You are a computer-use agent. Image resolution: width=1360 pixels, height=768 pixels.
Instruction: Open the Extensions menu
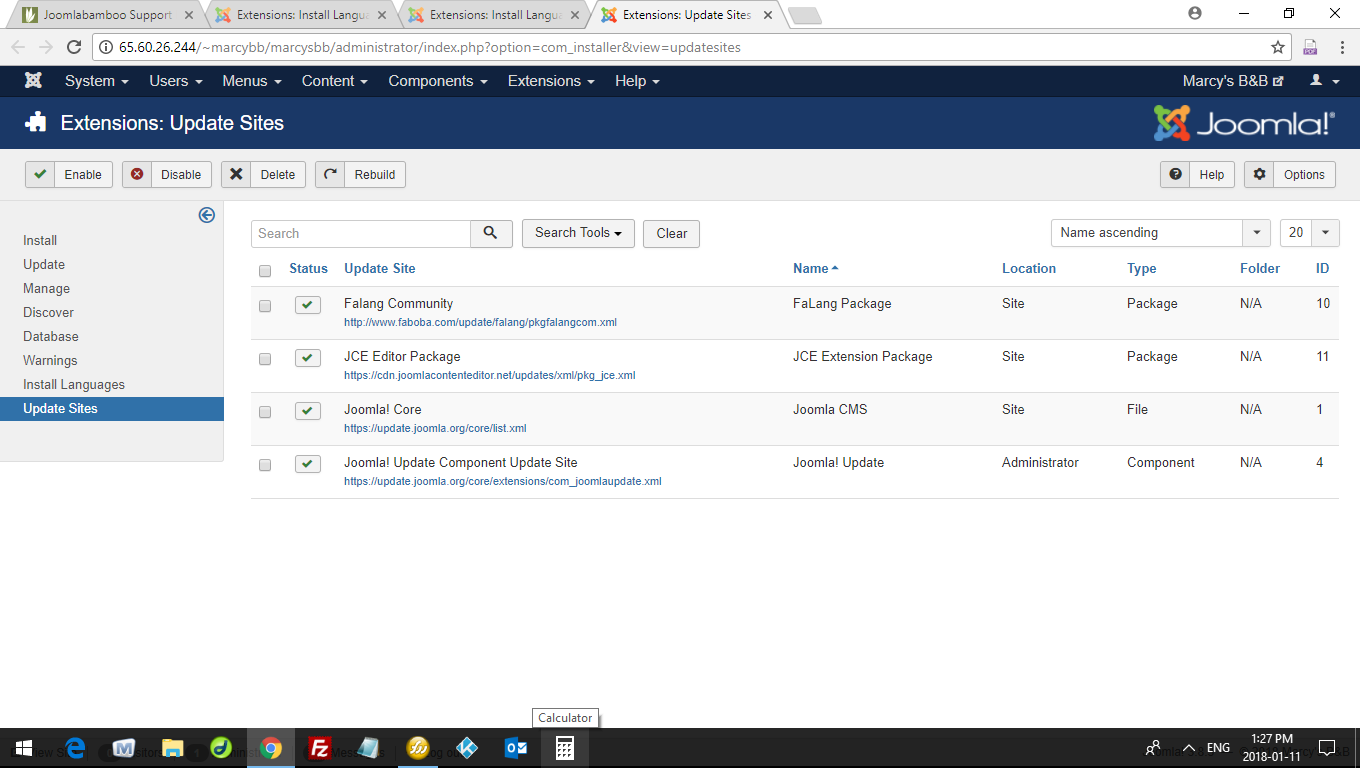click(551, 81)
